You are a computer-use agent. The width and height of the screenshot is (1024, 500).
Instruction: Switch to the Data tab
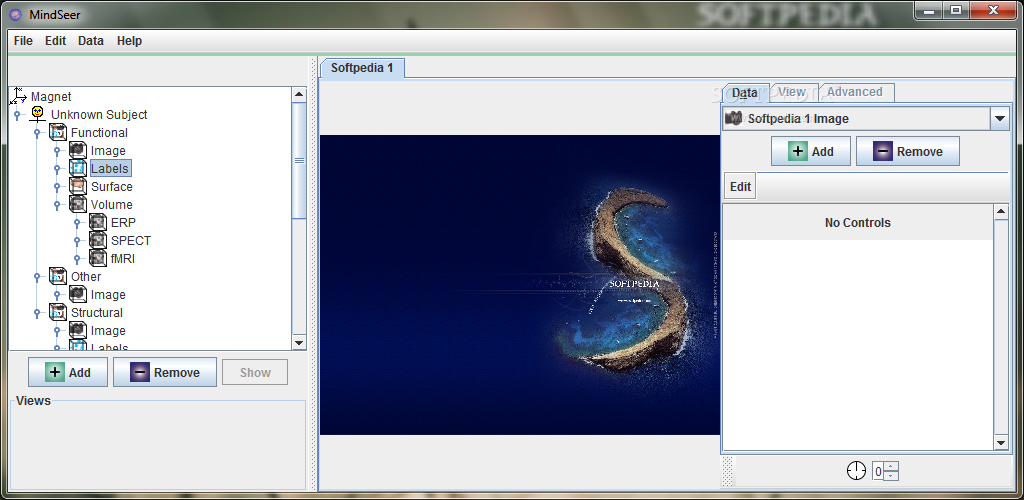[x=744, y=93]
